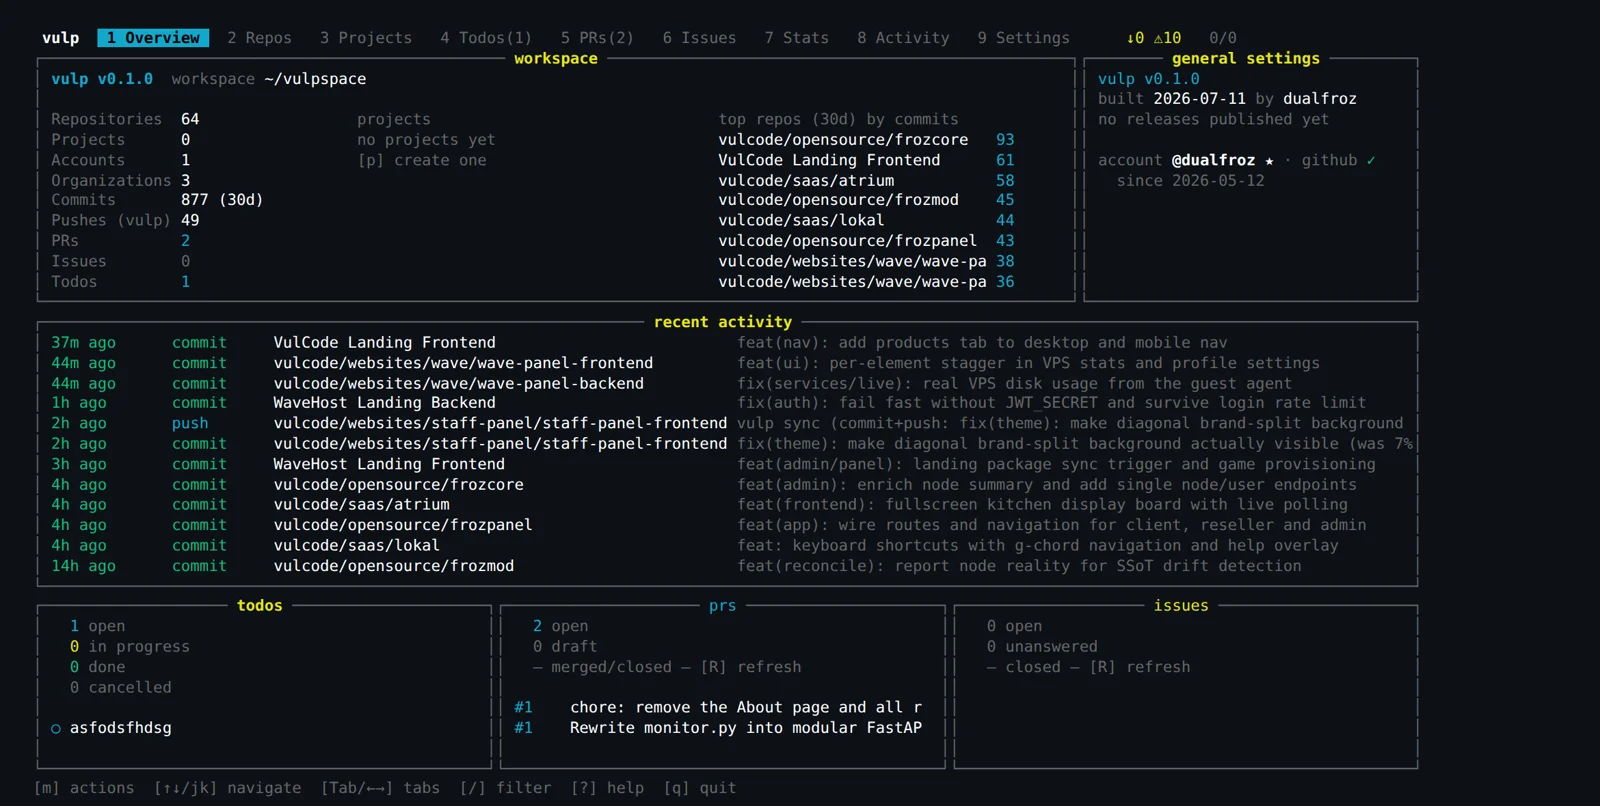
Task: Click the vulp app name in header
Action: tap(60, 38)
